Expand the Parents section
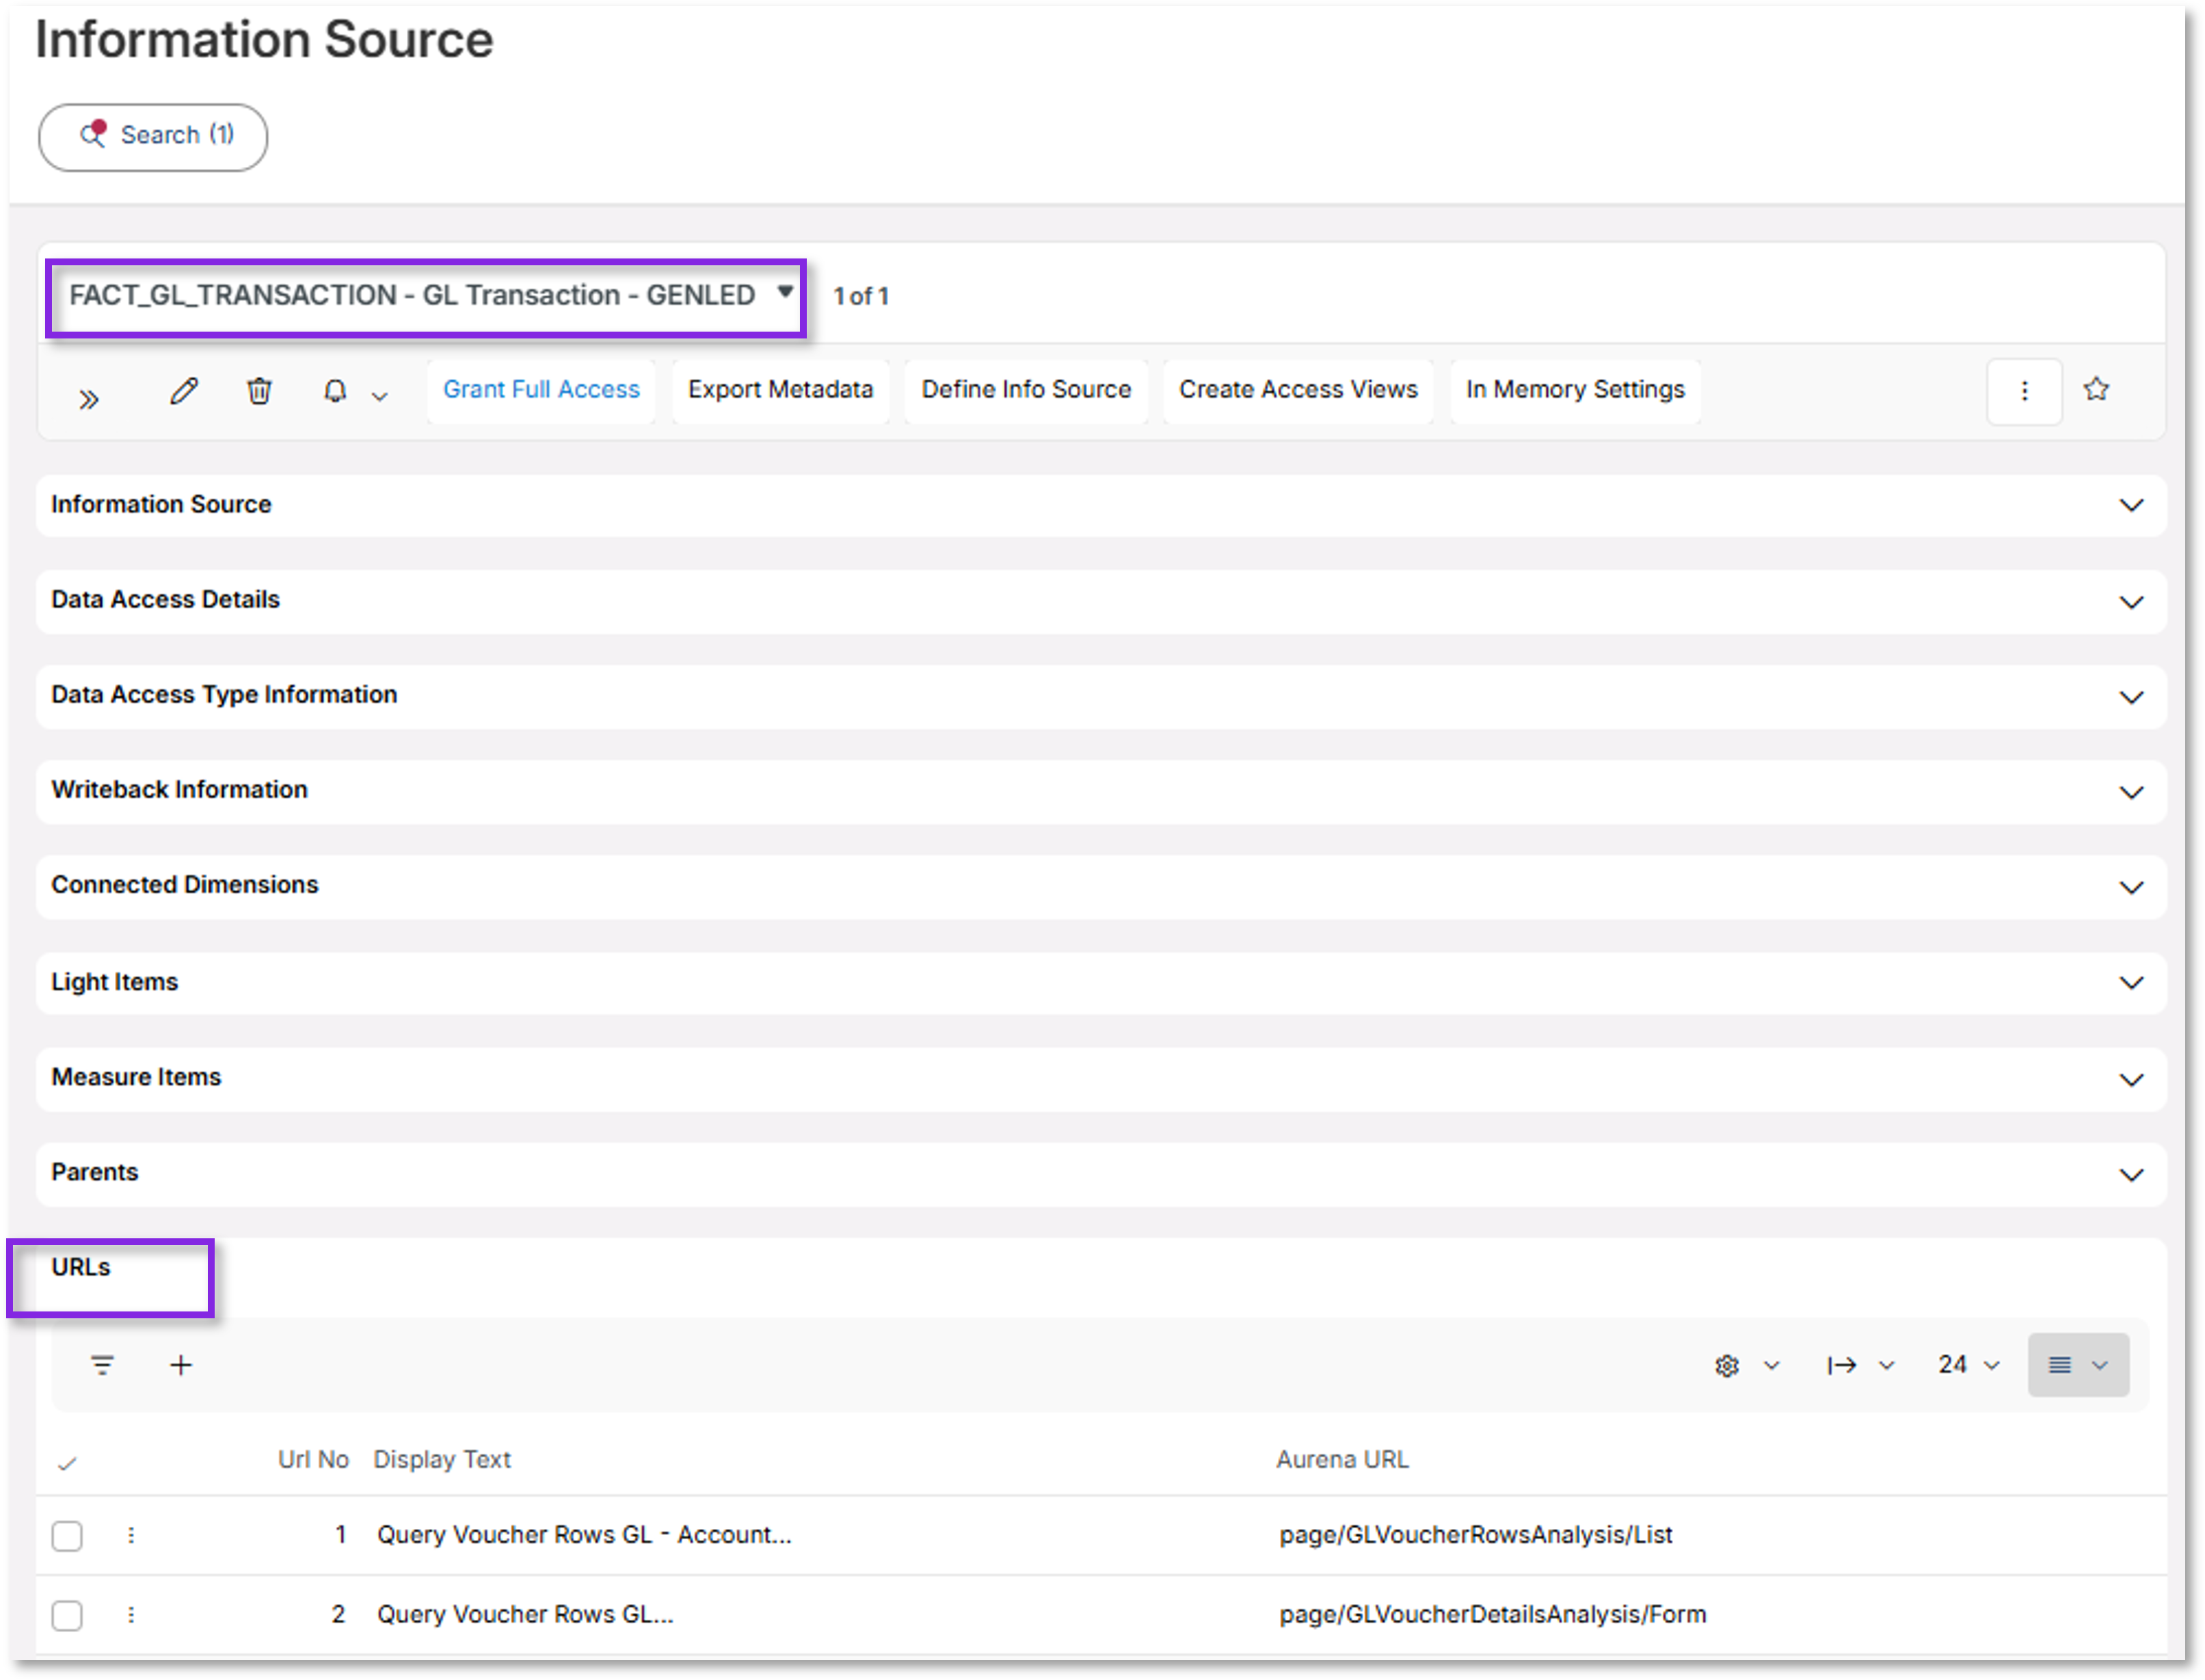 pos(1101,1173)
